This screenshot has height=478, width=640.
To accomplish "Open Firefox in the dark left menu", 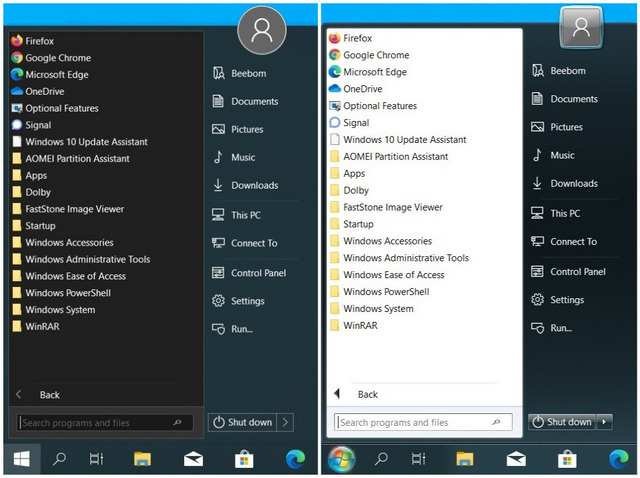I will [33, 41].
